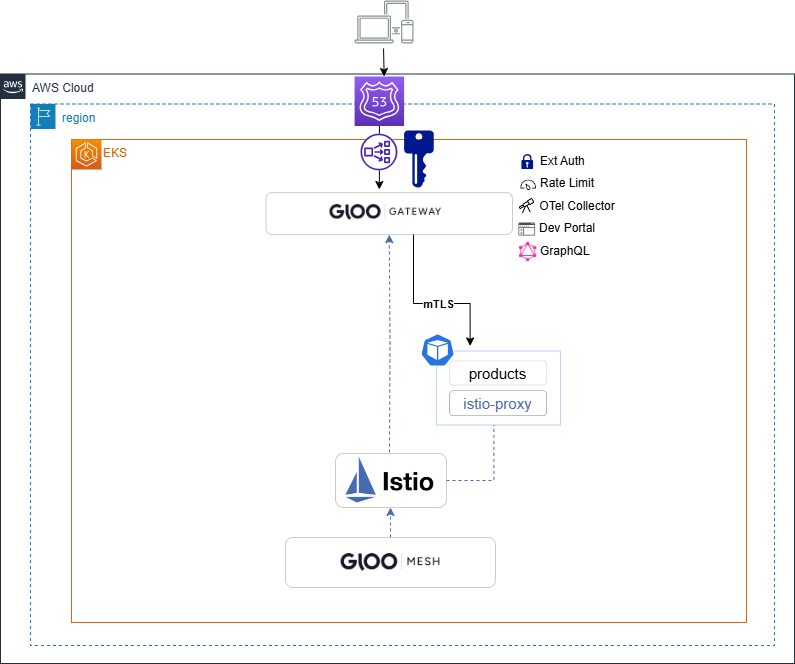The width and height of the screenshot is (795, 664).
Task: Select the Istio sail logo
Action: 360,480
